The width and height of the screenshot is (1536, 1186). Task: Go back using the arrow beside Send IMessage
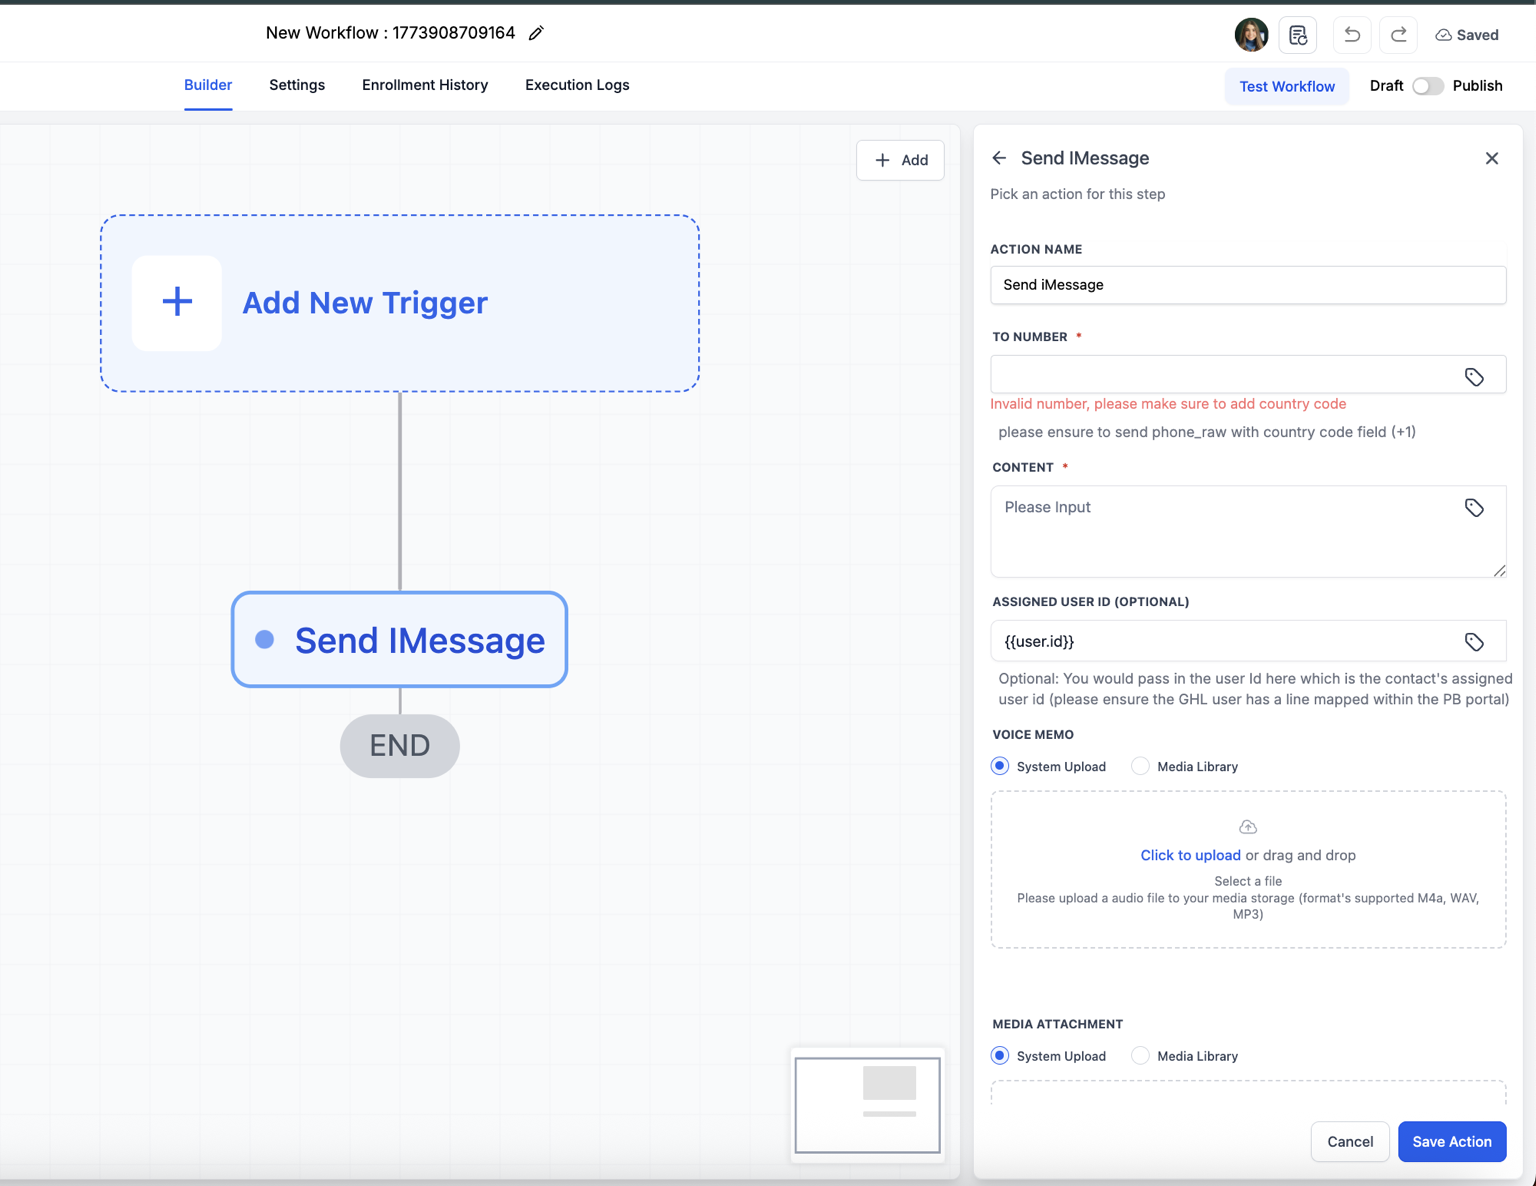coord(999,158)
